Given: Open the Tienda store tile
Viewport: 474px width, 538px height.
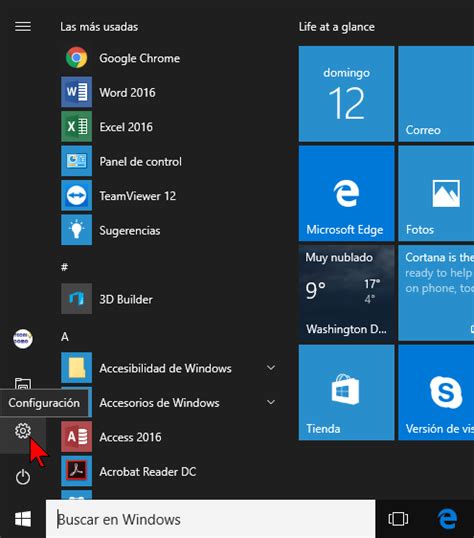Looking at the screenshot, I should click(x=346, y=393).
